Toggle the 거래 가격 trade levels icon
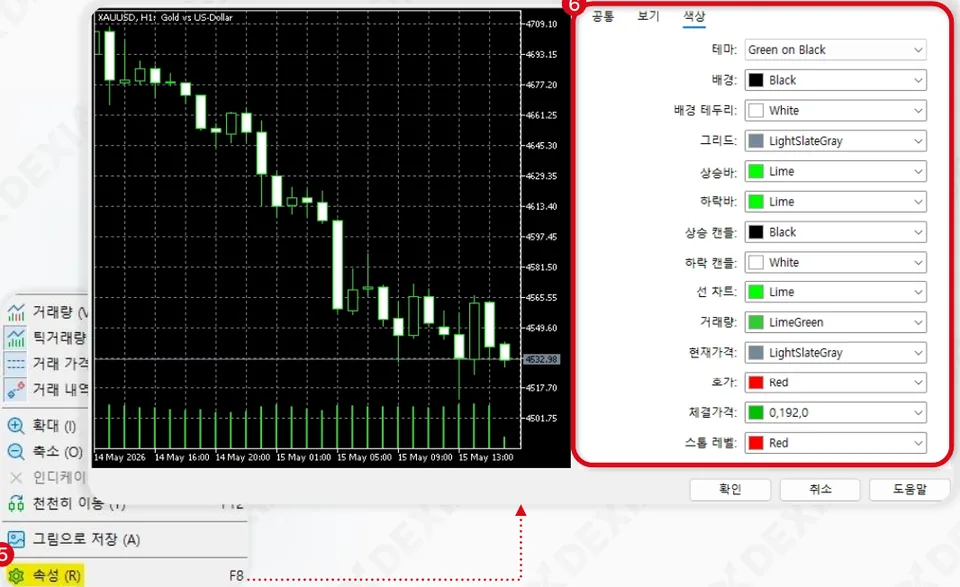The image size is (960, 587). (16, 364)
